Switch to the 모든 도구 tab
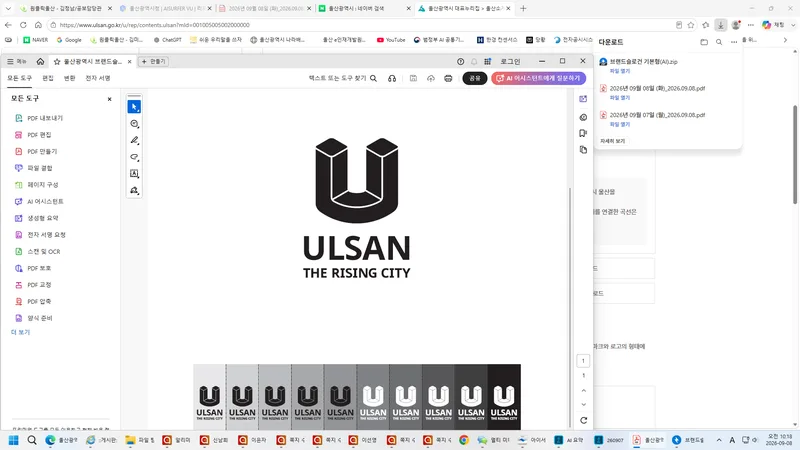Screen dimensions: 800x450 coord(19,78)
